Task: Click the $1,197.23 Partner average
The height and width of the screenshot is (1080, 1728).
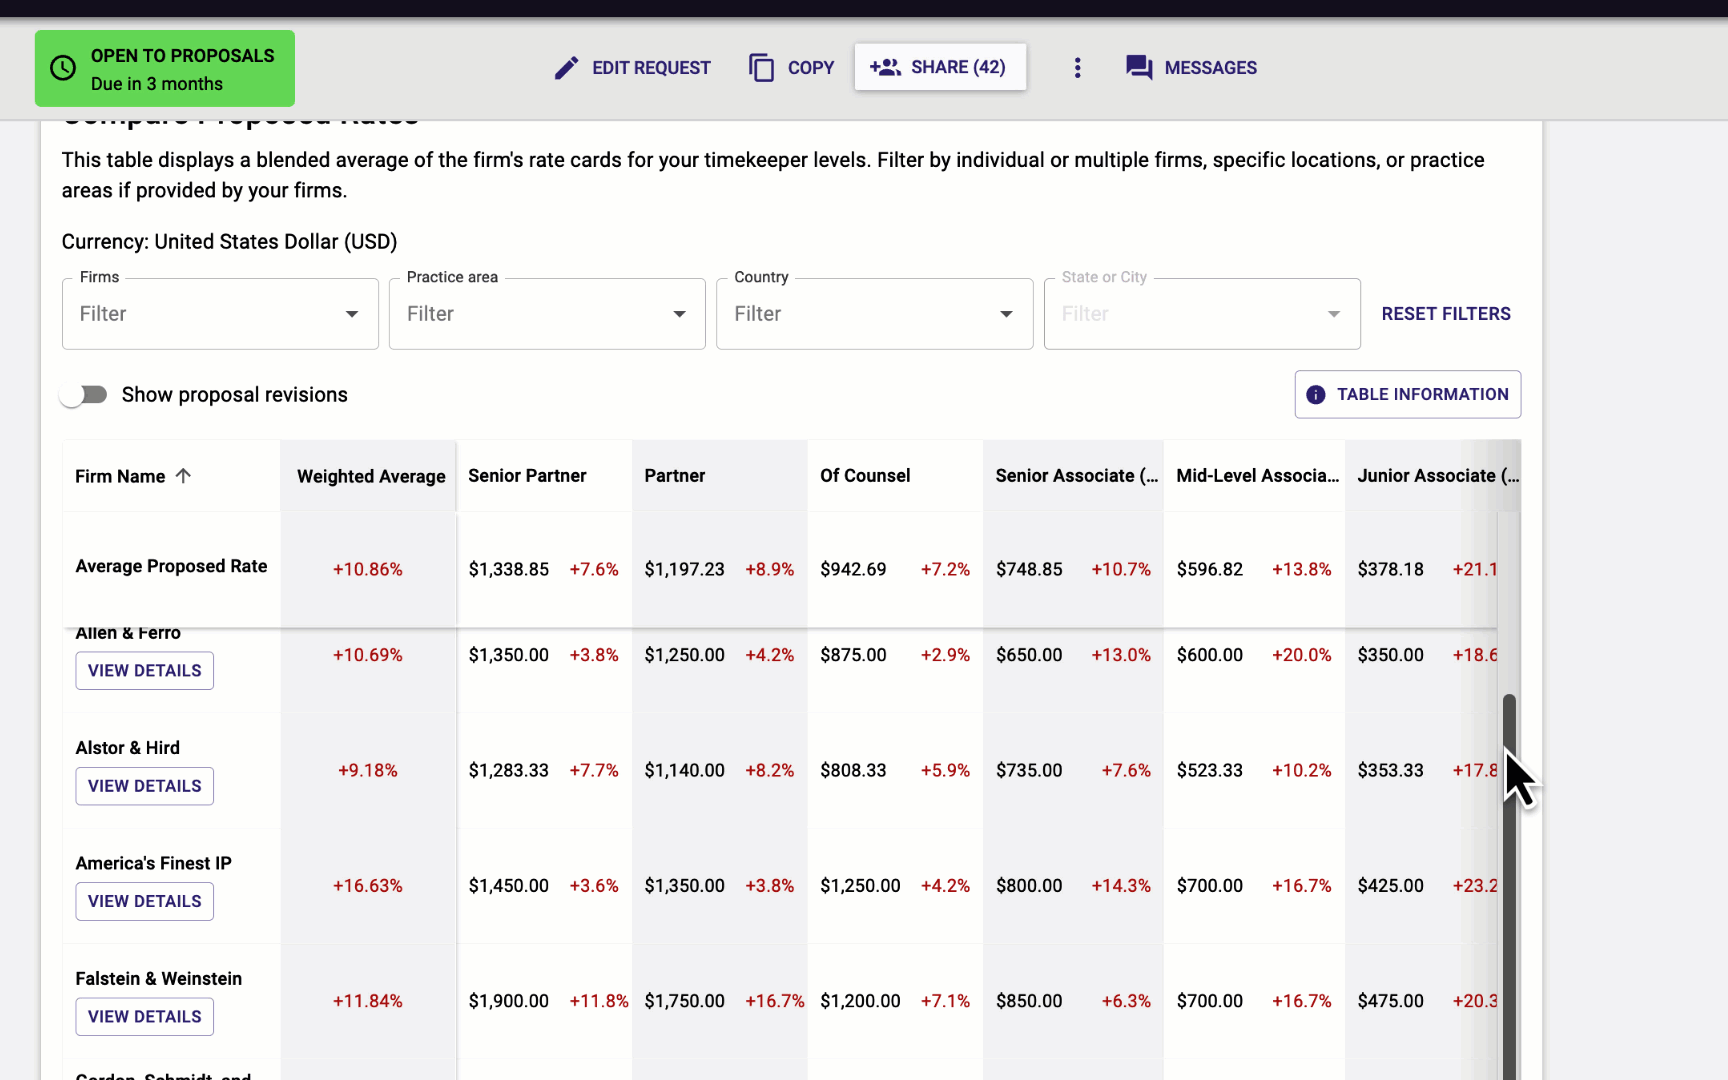Action: (685, 569)
